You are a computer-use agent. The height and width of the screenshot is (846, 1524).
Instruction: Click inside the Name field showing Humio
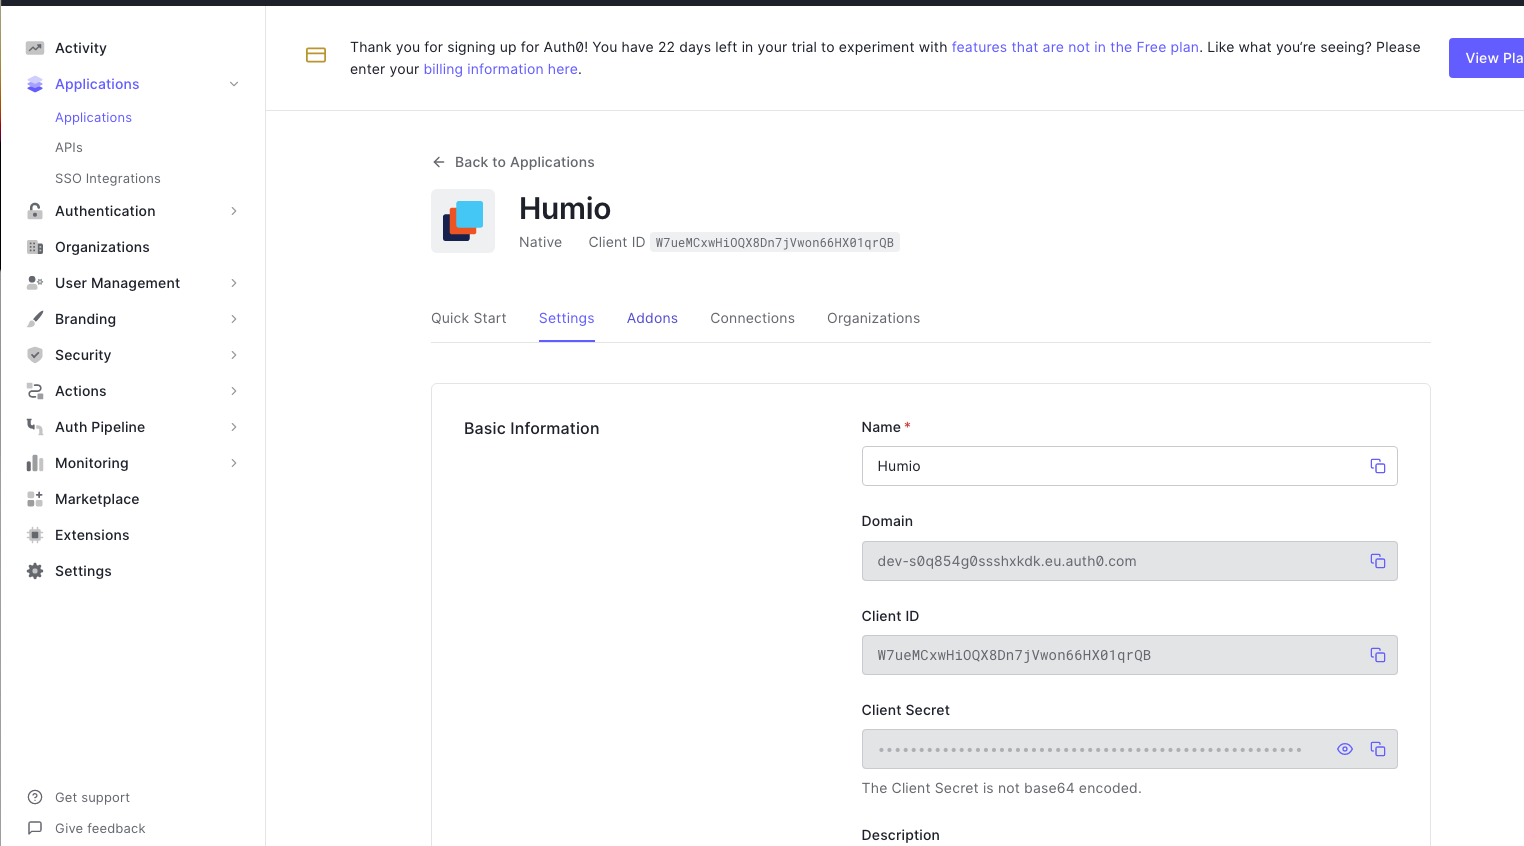tap(1100, 466)
